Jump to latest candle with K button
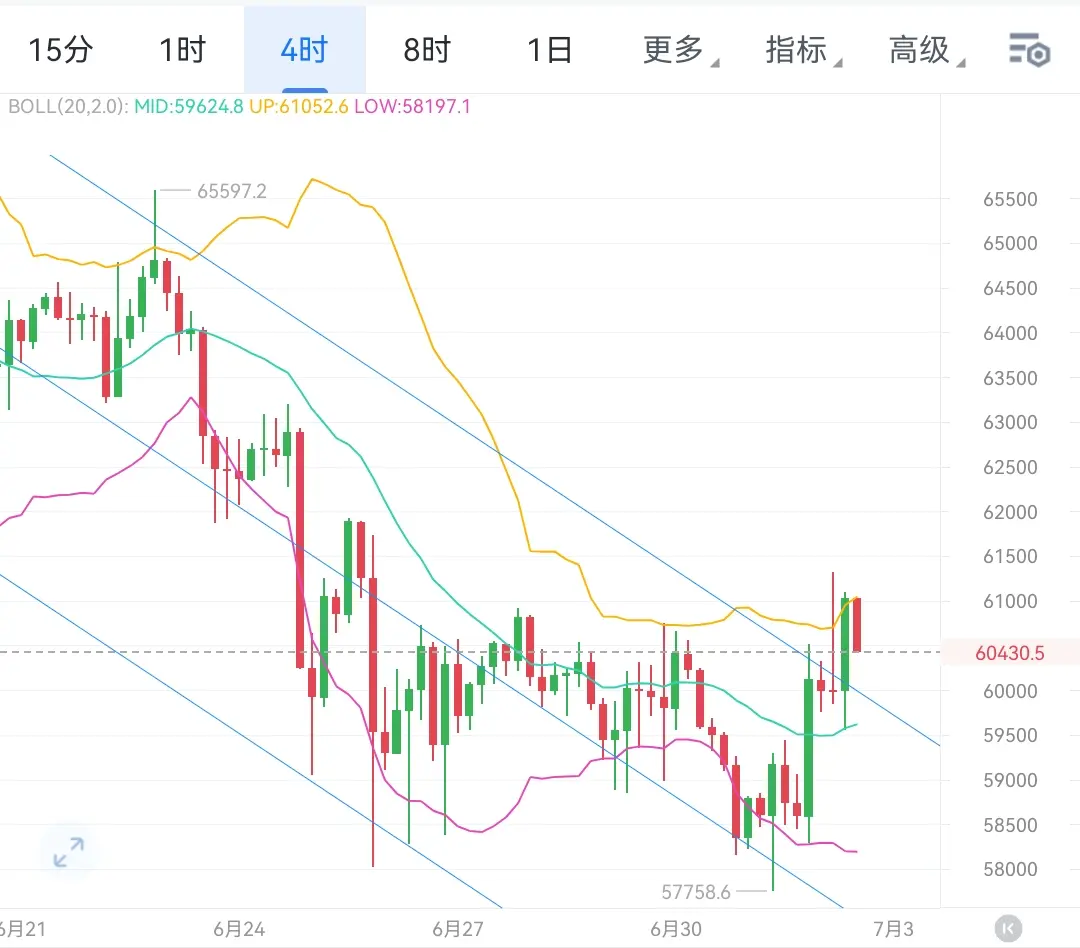1080x948 pixels. tap(1008, 928)
